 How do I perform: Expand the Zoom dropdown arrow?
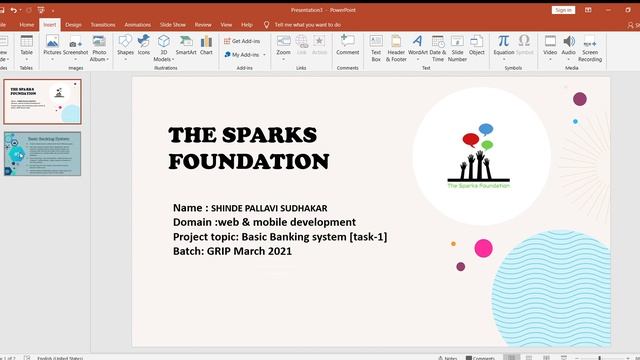pyautogui.click(x=283, y=60)
